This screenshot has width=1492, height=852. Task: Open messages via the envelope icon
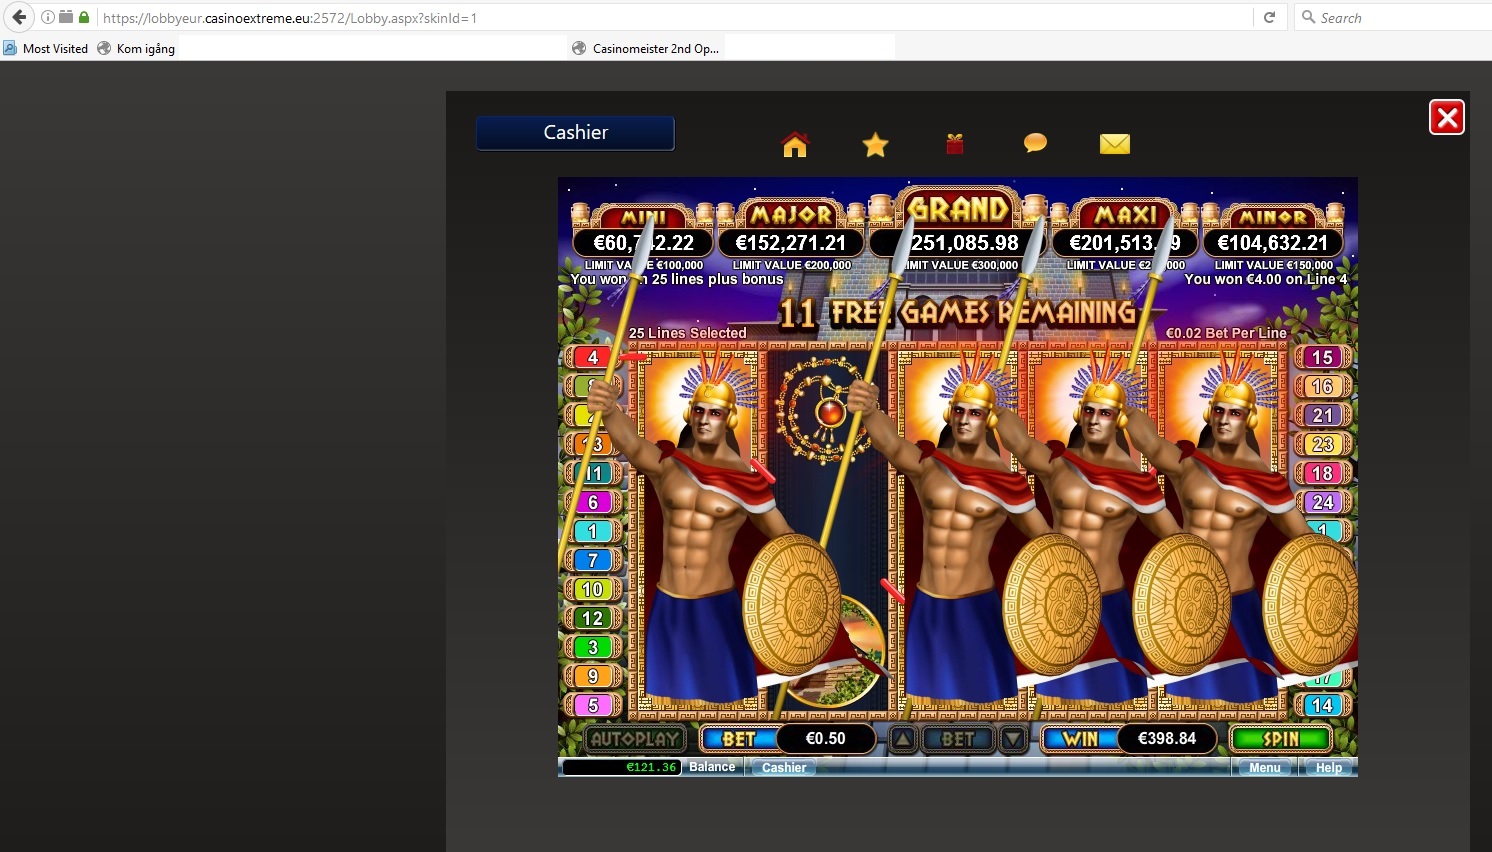click(x=1115, y=144)
